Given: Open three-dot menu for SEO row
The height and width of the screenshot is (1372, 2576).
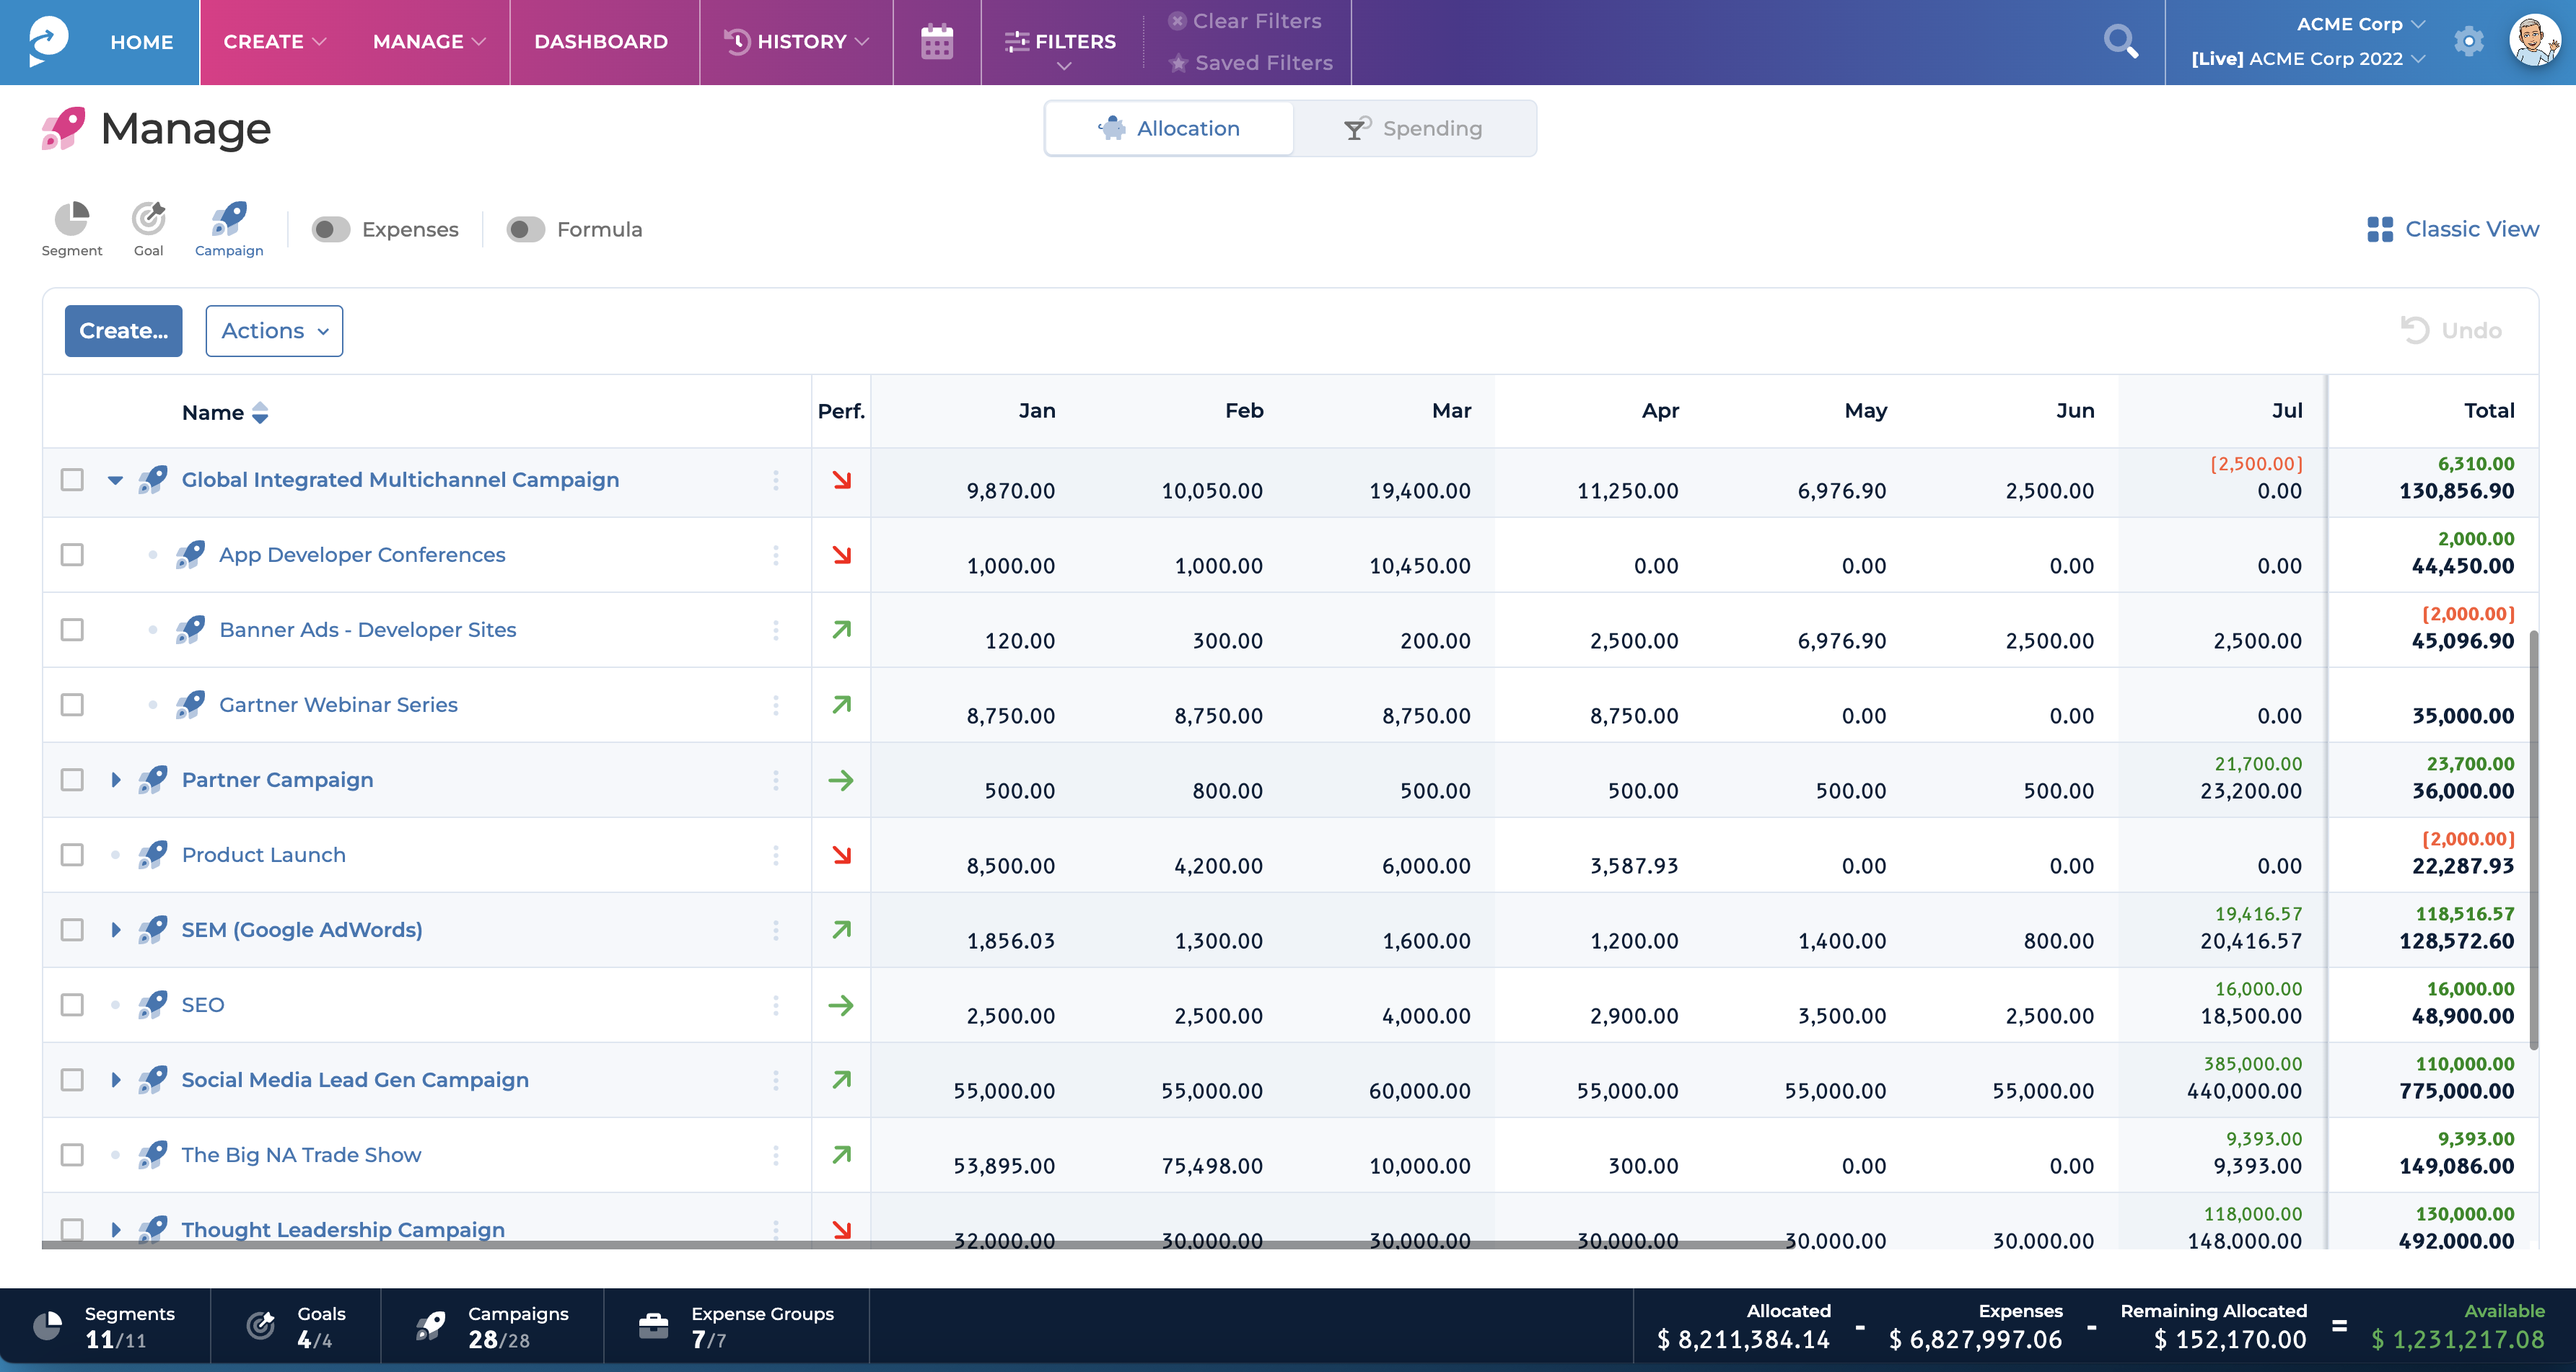Looking at the screenshot, I should (775, 1005).
